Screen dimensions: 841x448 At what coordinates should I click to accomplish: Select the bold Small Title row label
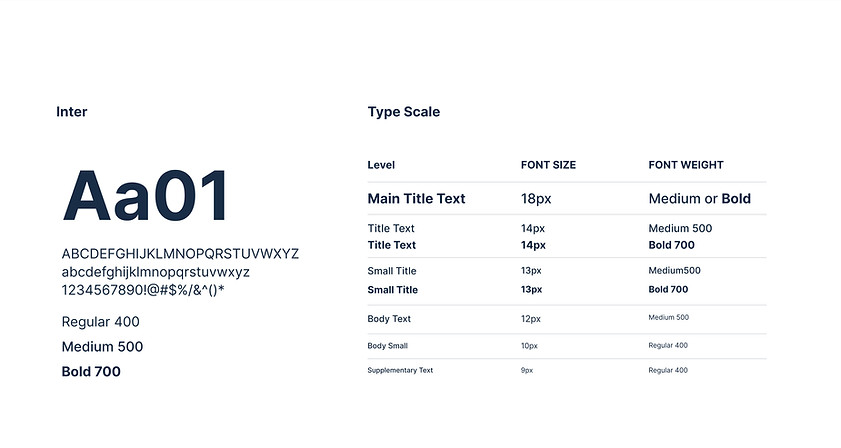pyautogui.click(x=392, y=290)
